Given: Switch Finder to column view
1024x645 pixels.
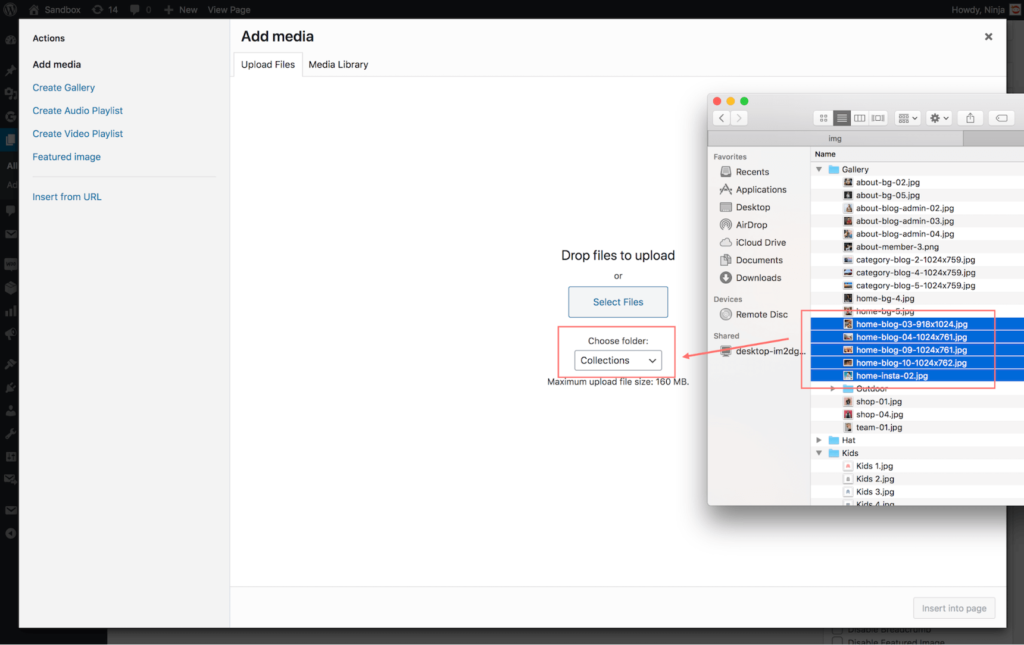Looking at the screenshot, I should coord(860,117).
